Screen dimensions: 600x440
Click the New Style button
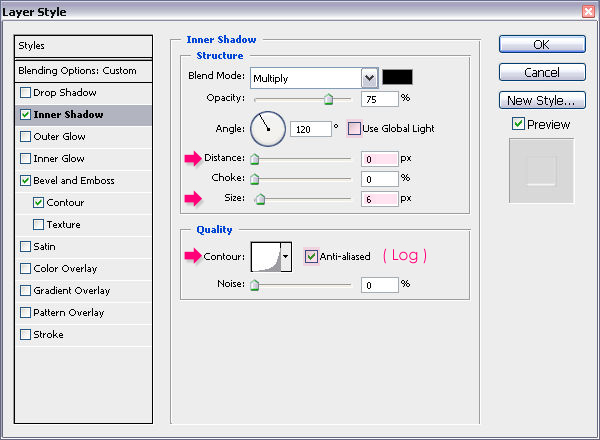pos(541,100)
